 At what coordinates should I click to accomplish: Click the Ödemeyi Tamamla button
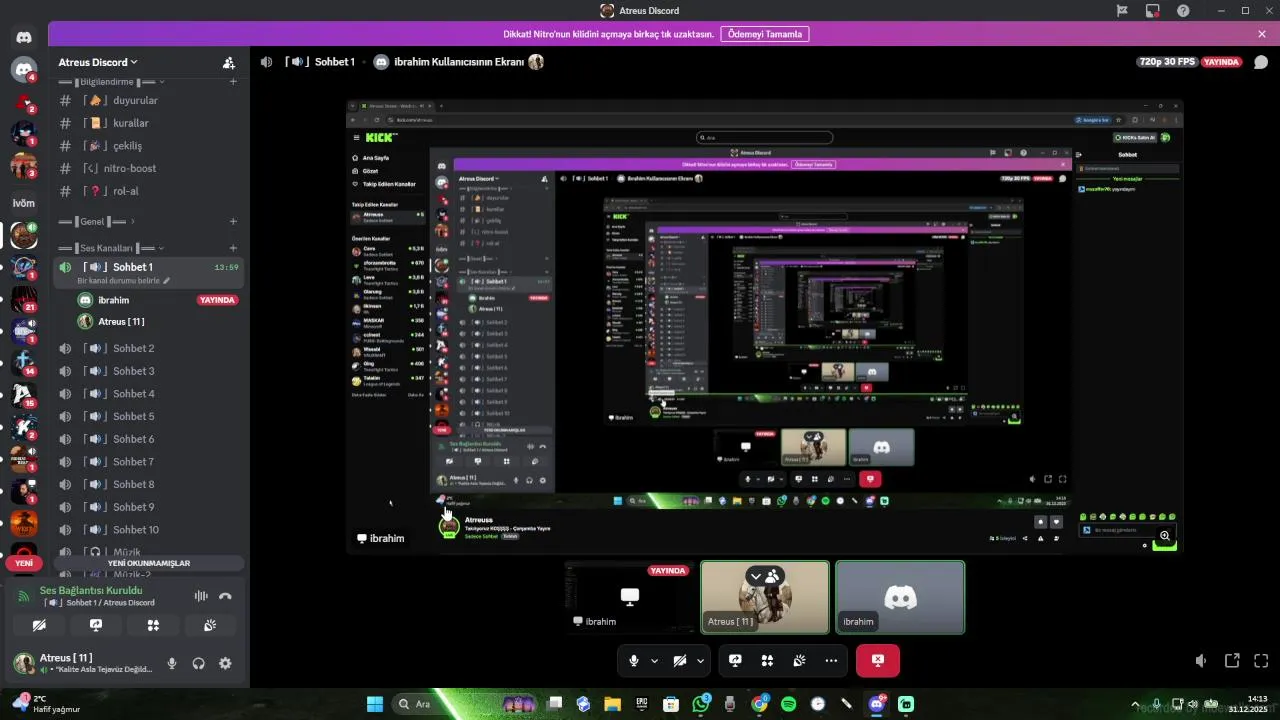[x=764, y=34]
